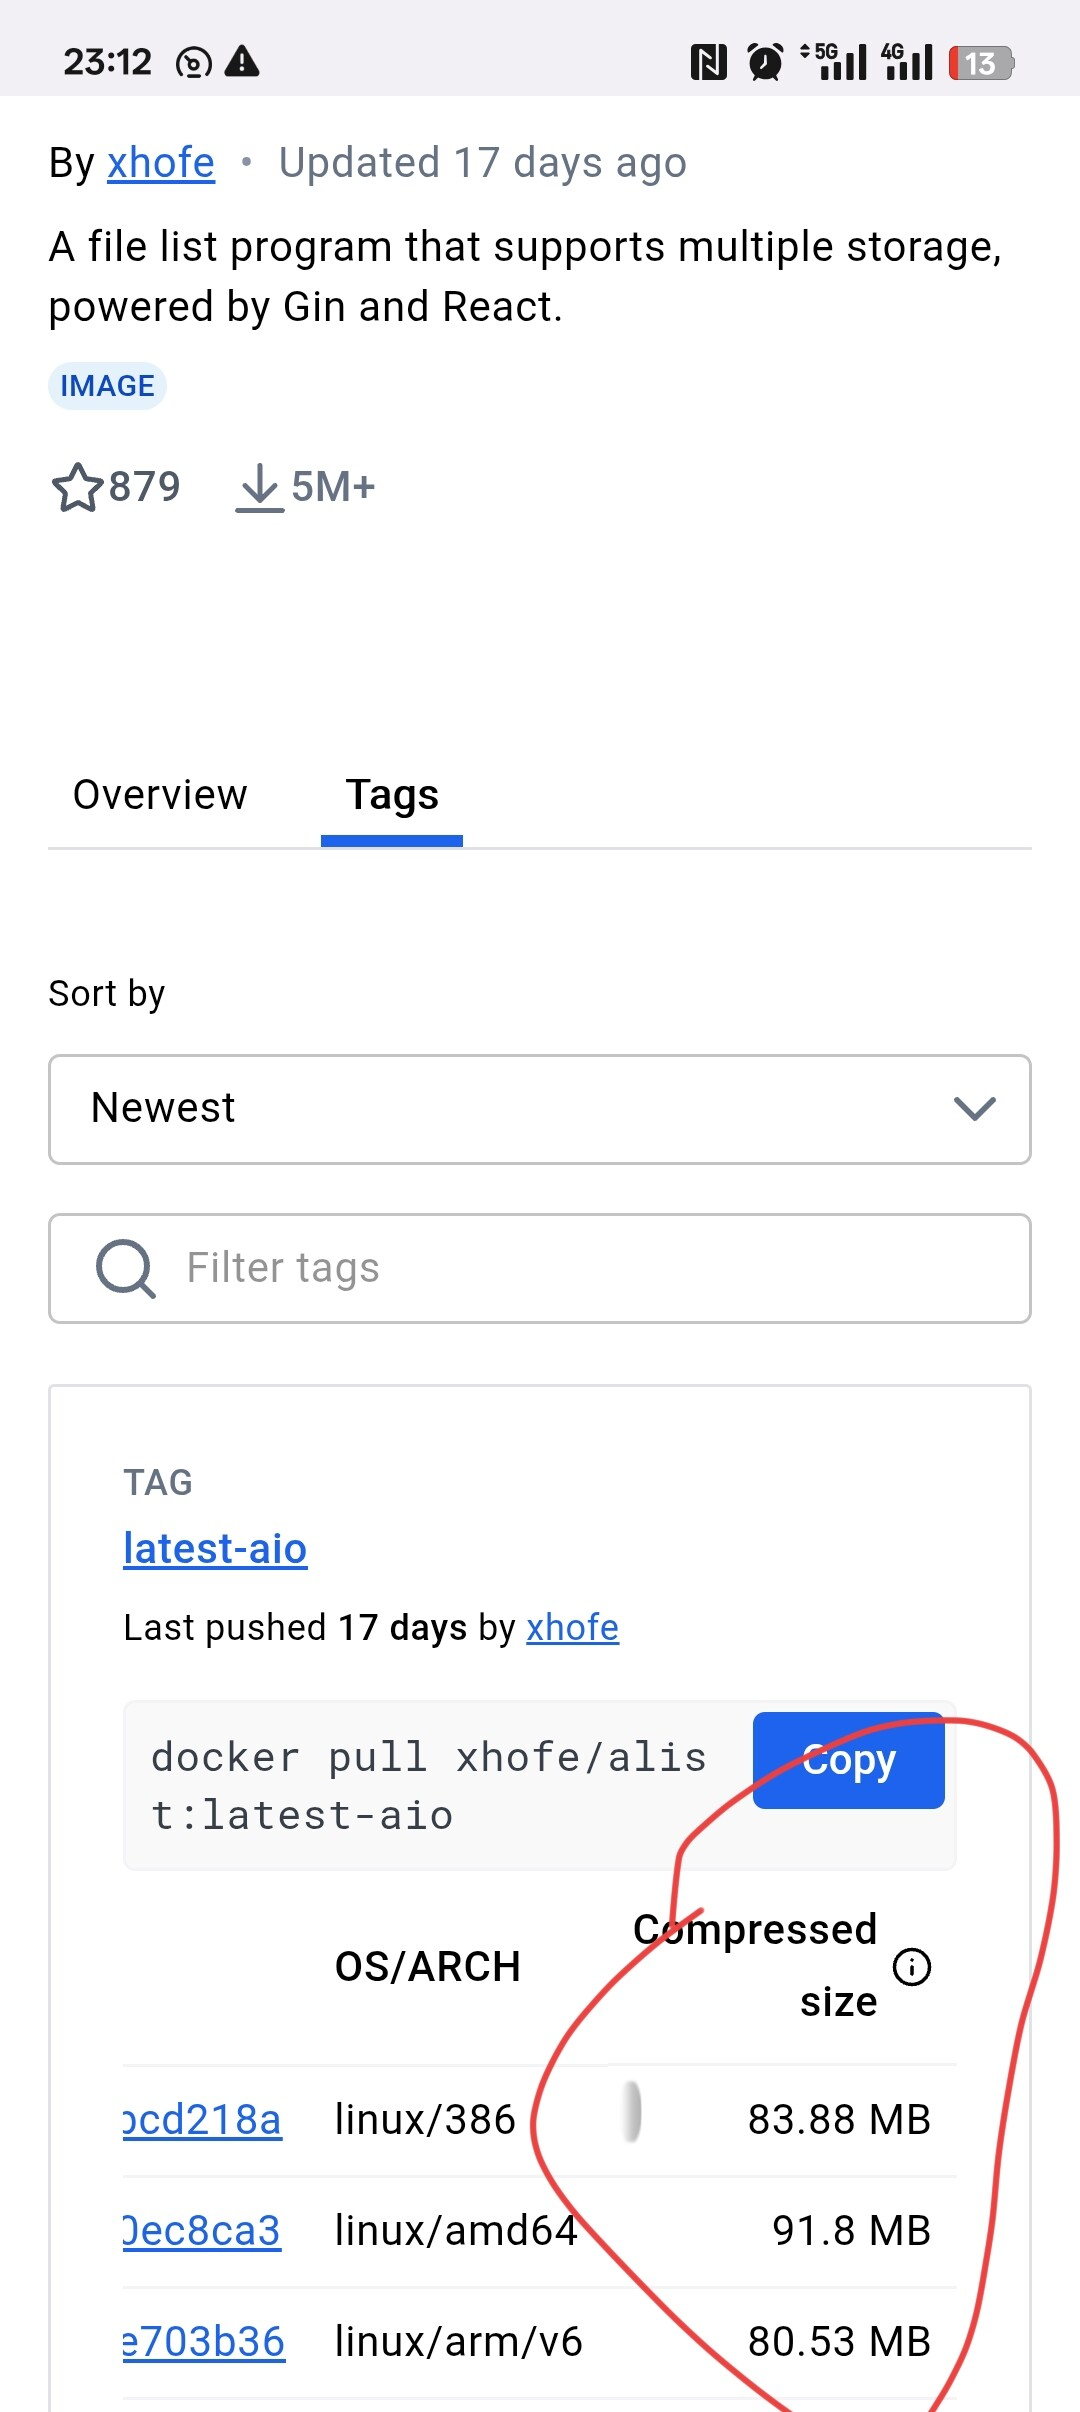The width and height of the screenshot is (1080, 2412).
Task: Switch to the Overview tab
Action: coord(160,795)
